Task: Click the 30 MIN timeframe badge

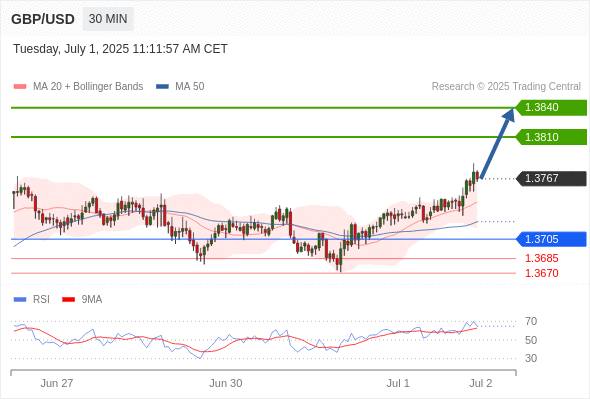Action: pos(108,19)
